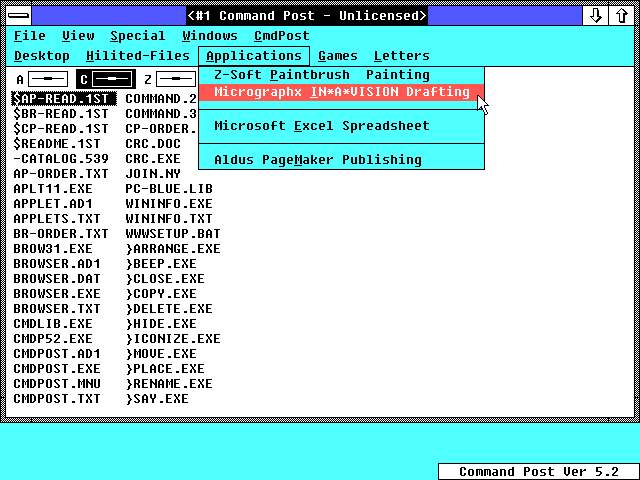Viewport: 640px width, 480px height.
Task: Open the View menu
Action: click(78, 36)
